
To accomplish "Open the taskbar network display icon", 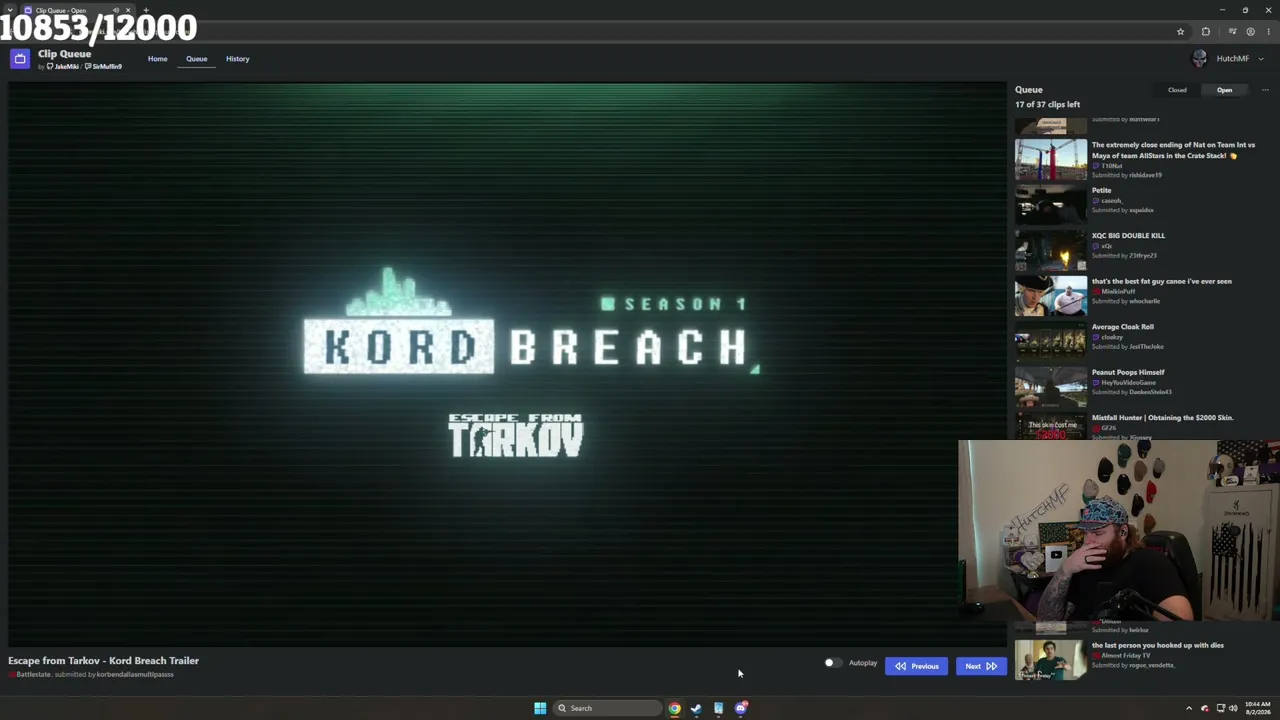I will tap(1221, 708).
